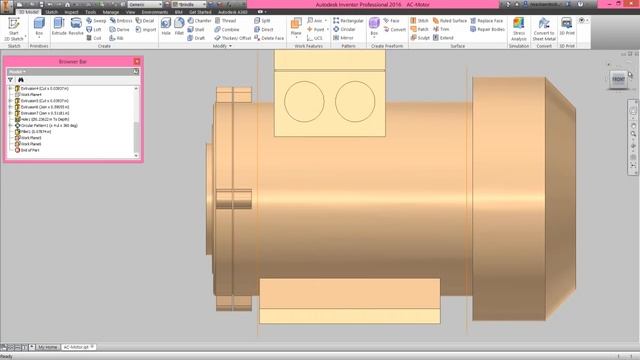The image size is (640, 360).
Task: Go to the Environments tab
Action: [x=155, y=12]
